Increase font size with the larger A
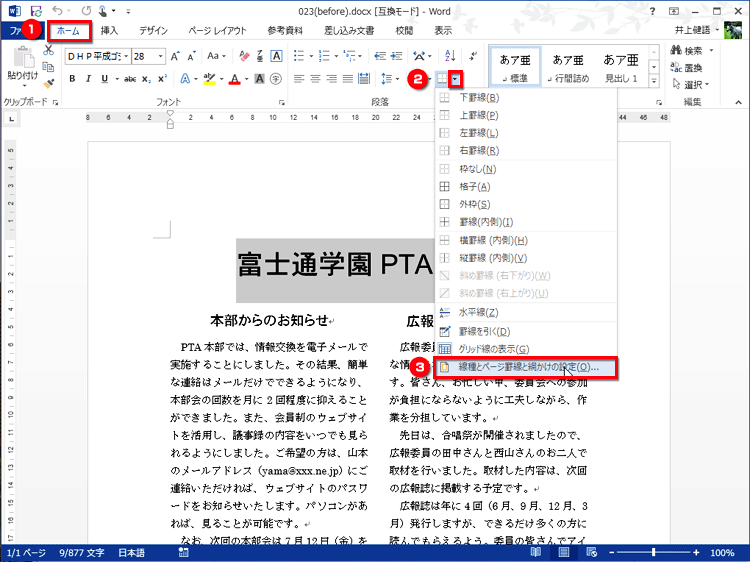The height and width of the screenshot is (562, 750). (x=176, y=56)
